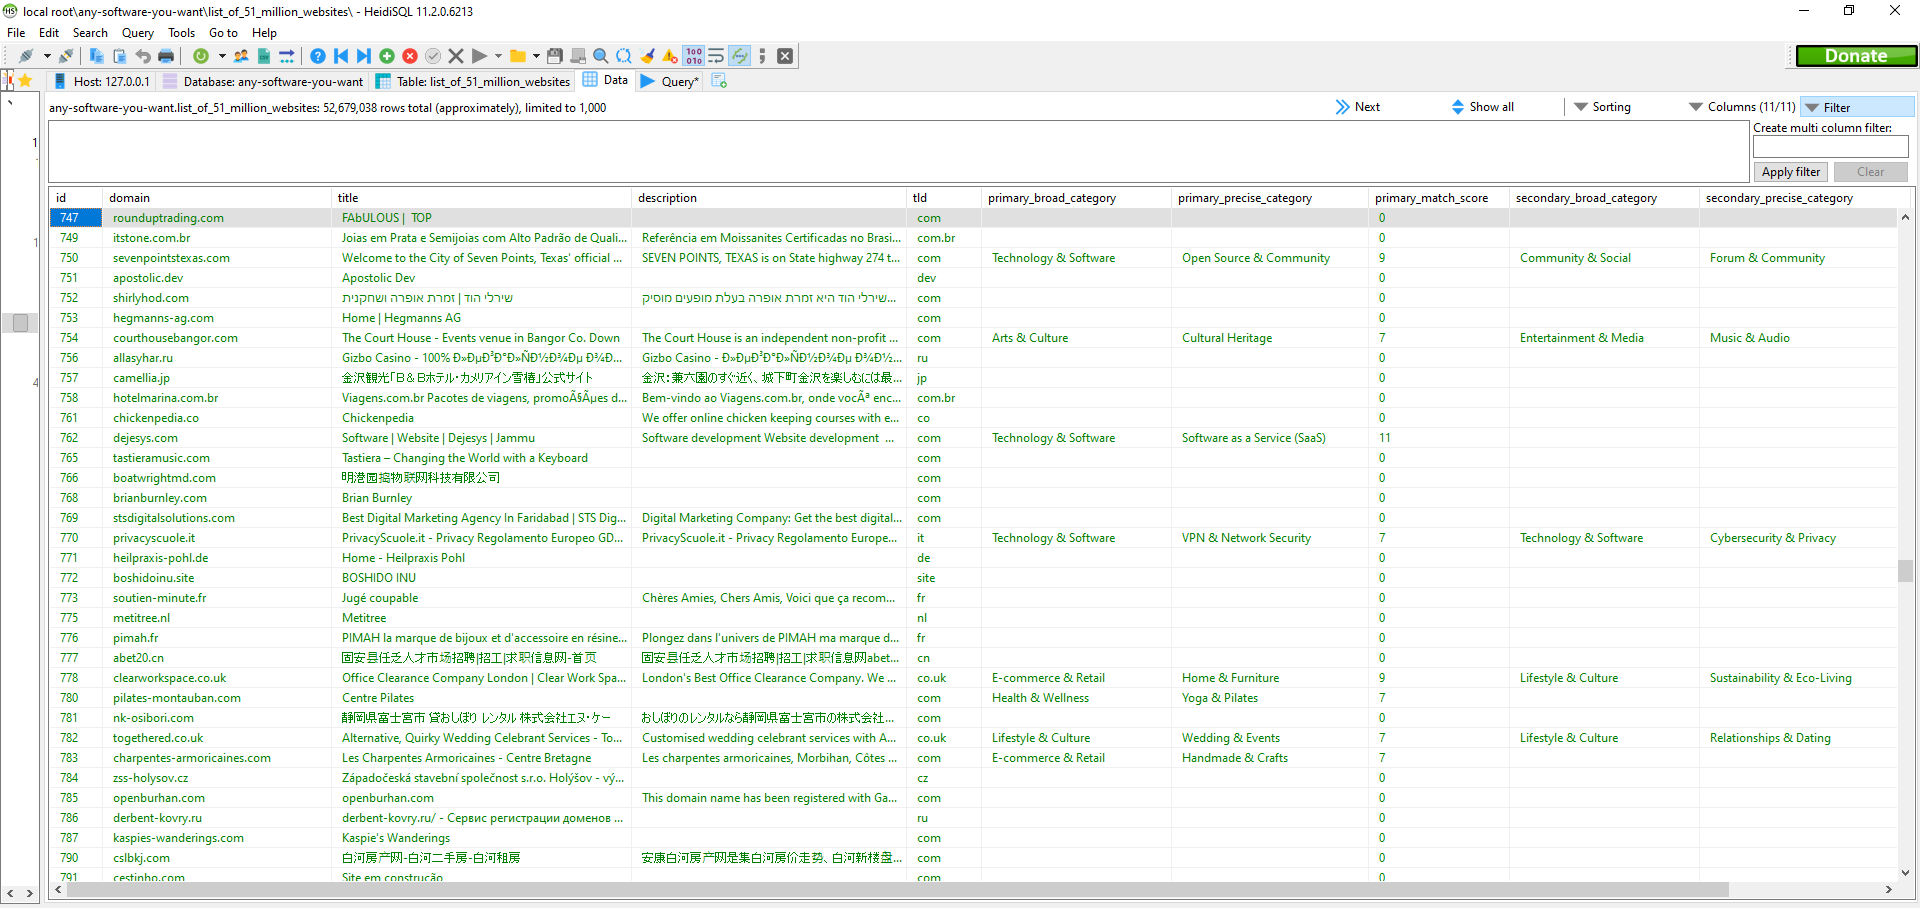Click the binary 100/010 view icon

click(x=693, y=56)
